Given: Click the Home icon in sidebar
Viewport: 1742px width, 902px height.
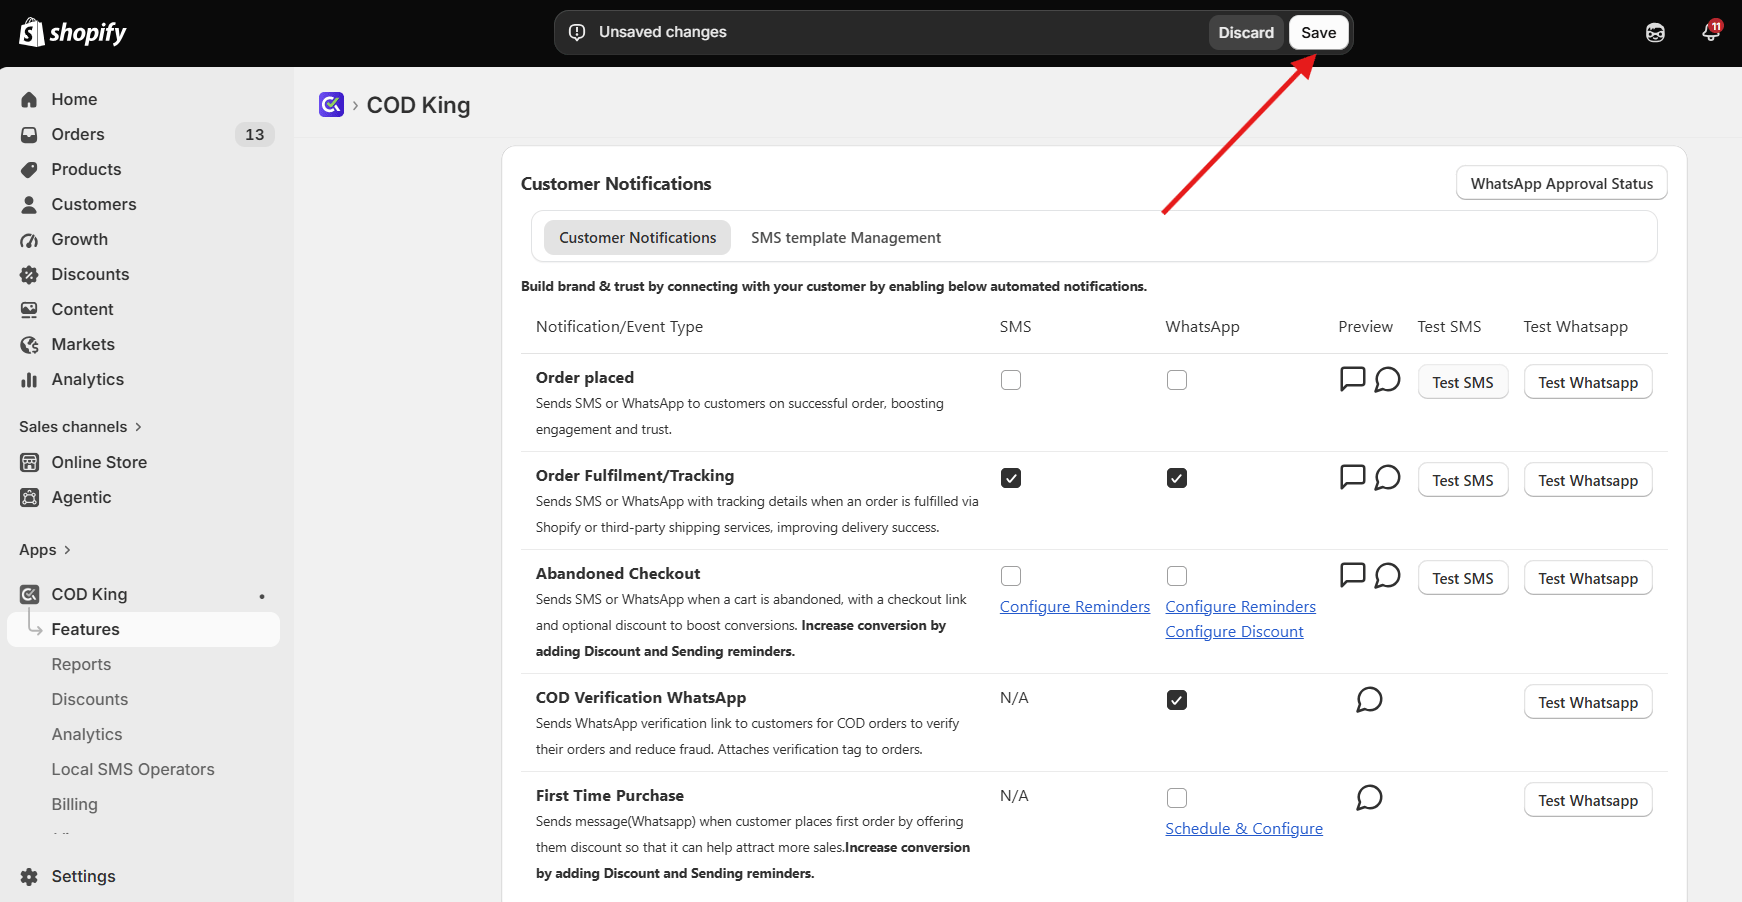Looking at the screenshot, I should pos(30,100).
